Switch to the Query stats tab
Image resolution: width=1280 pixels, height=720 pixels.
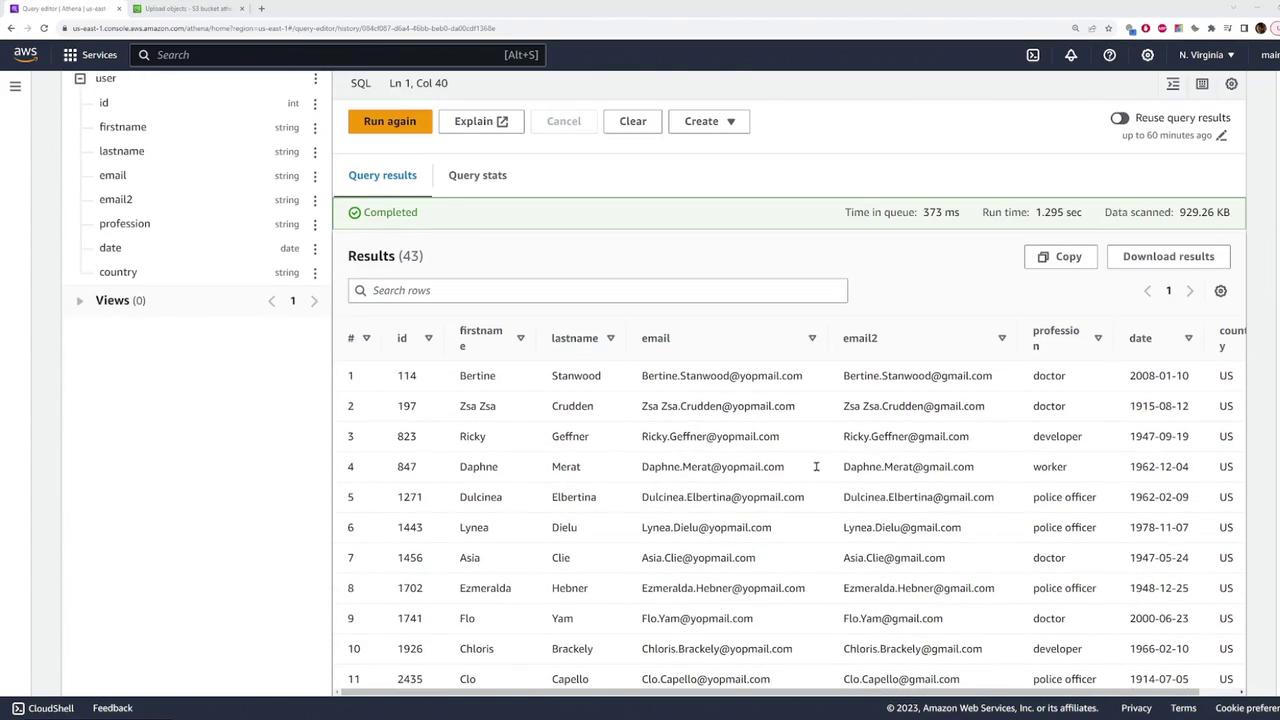(477, 175)
